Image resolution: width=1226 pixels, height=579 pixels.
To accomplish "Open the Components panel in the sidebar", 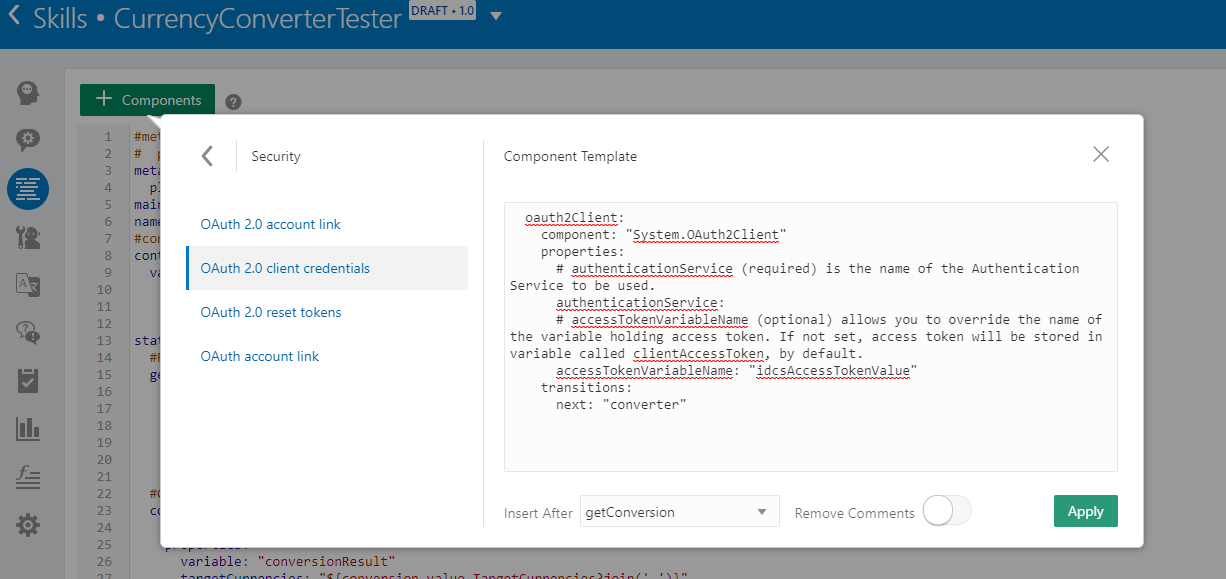I will pos(27,237).
